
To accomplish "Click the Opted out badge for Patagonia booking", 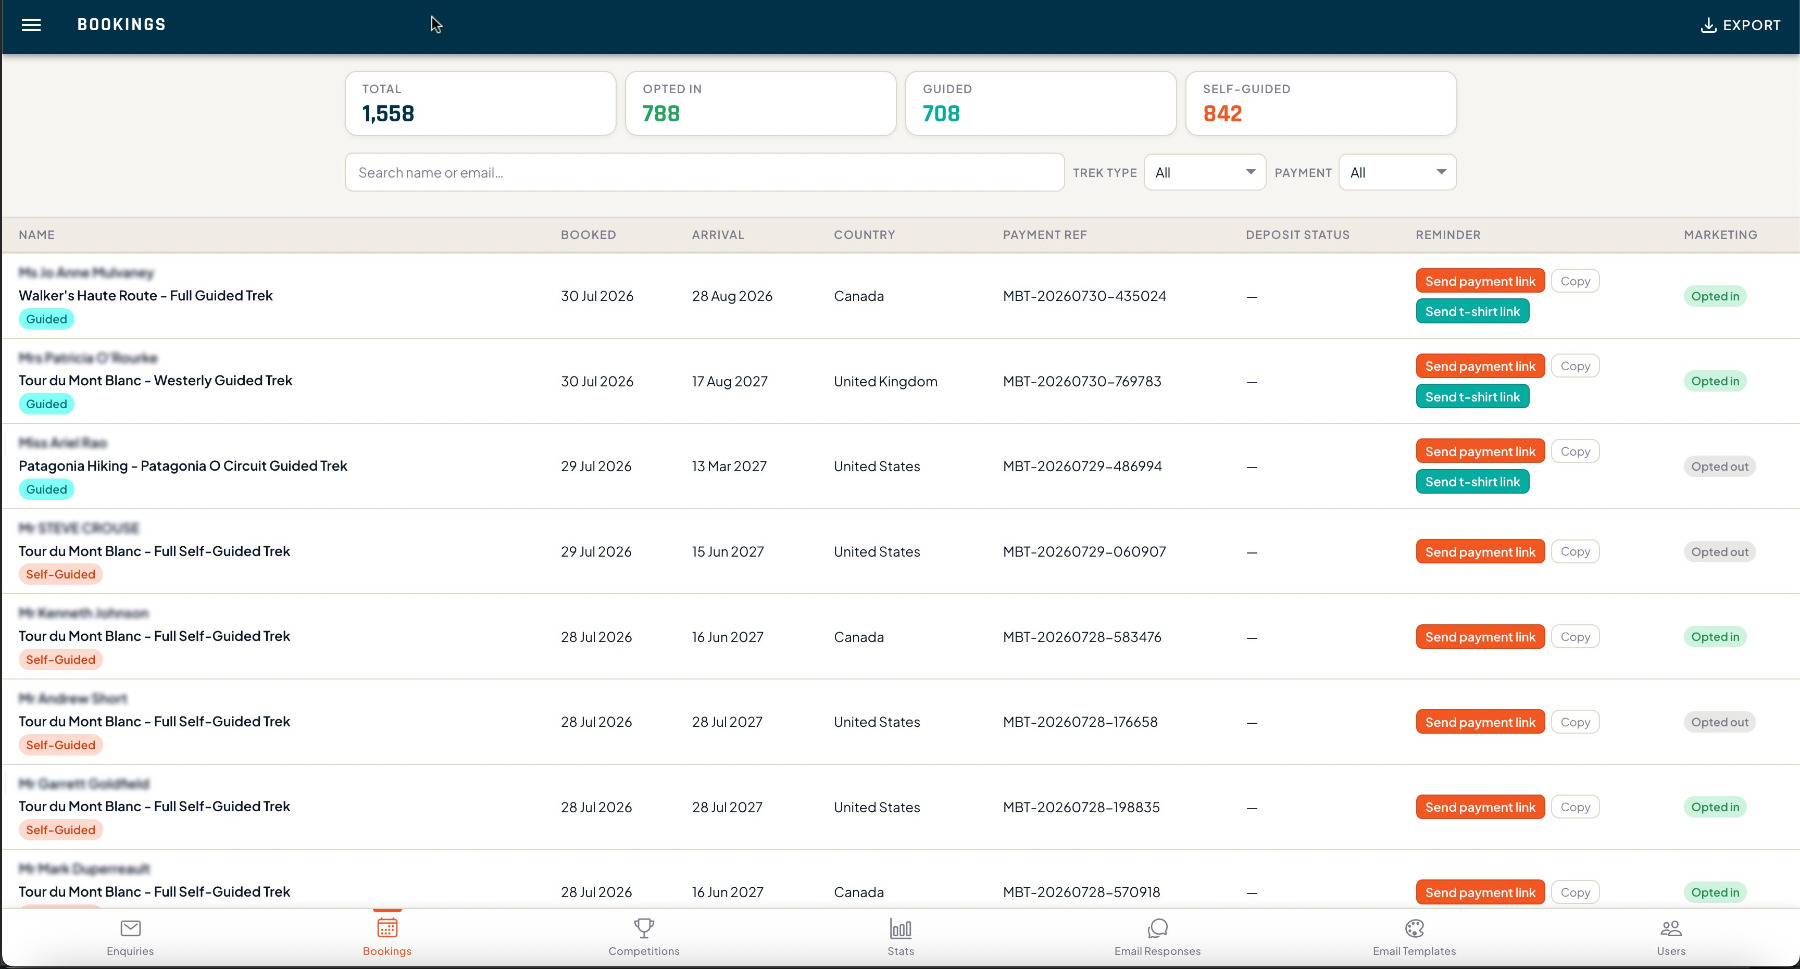I will [x=1719, y=467].
